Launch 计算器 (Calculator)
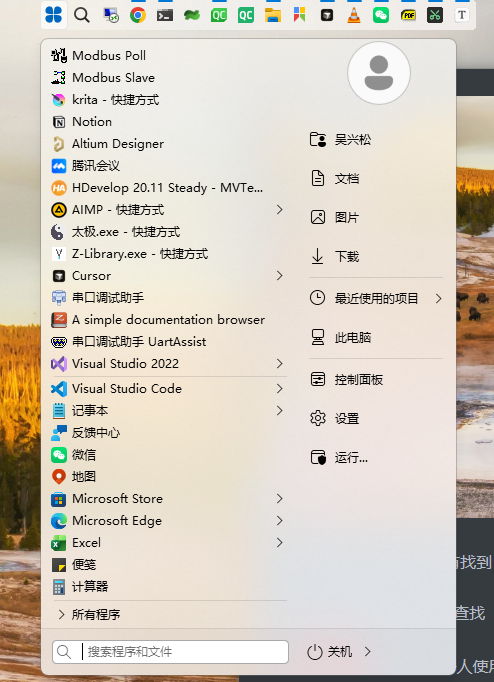This screenshot has height=682, width=494. [x=168, y=586]
